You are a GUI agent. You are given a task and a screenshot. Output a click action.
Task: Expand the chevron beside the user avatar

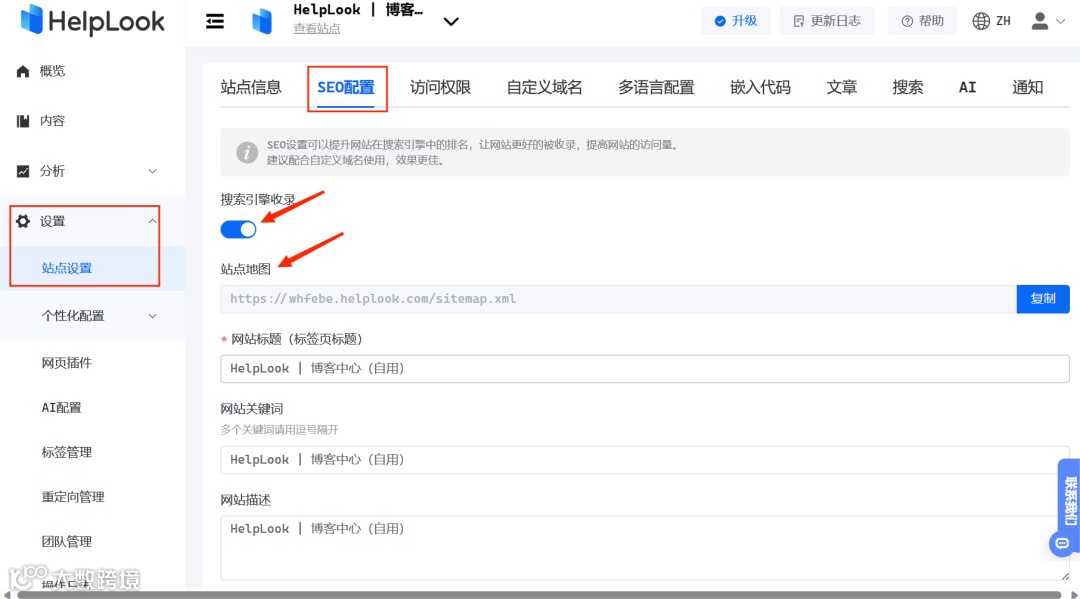[x=1061, y=22]
